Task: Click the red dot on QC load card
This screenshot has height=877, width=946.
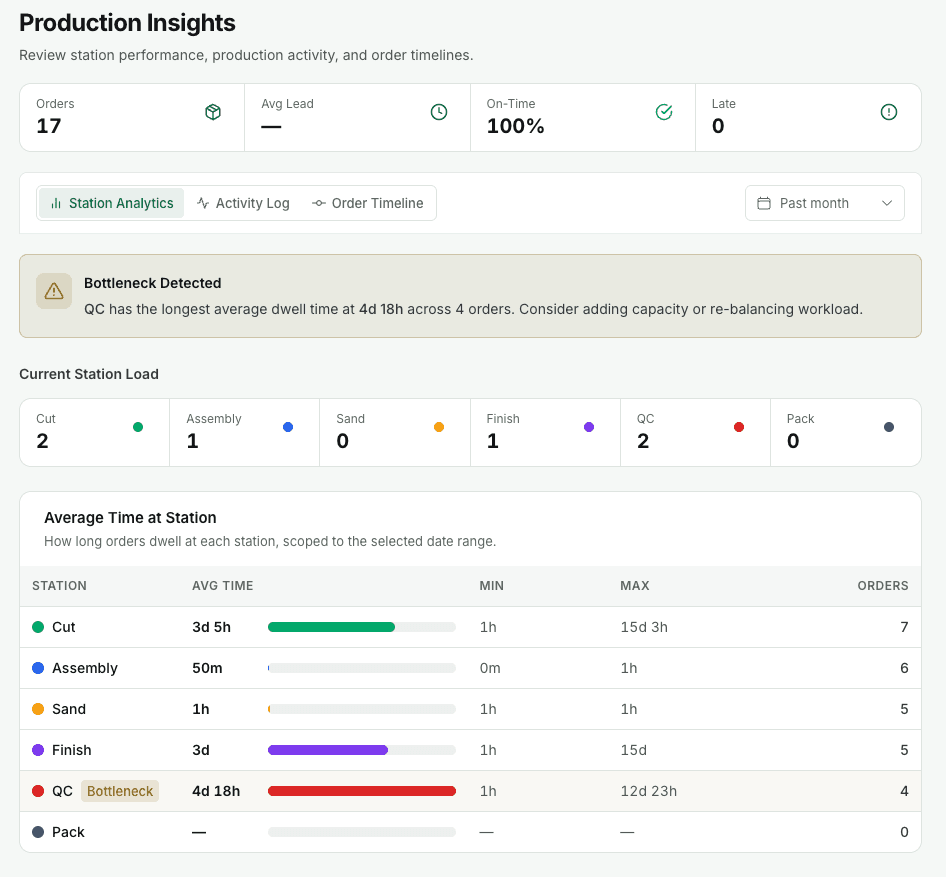Action: tap(738, 427)
